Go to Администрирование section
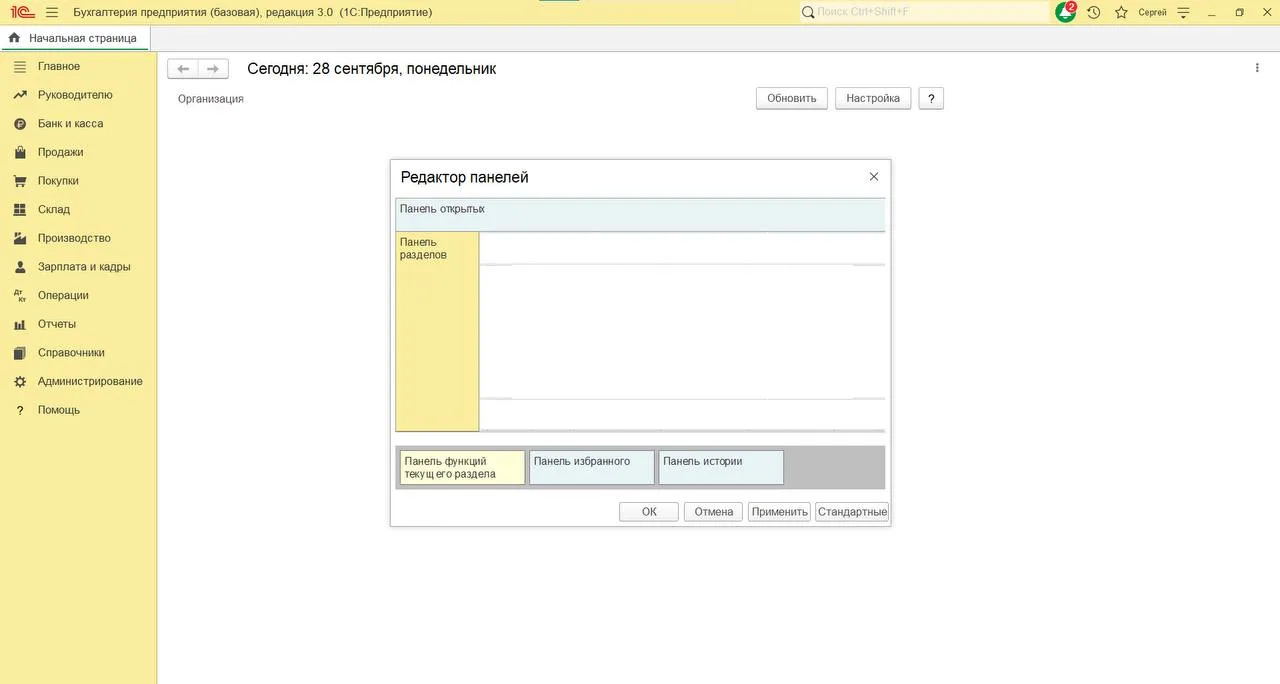This screenshot has width=1280, height=684. [x=90, y=381]
